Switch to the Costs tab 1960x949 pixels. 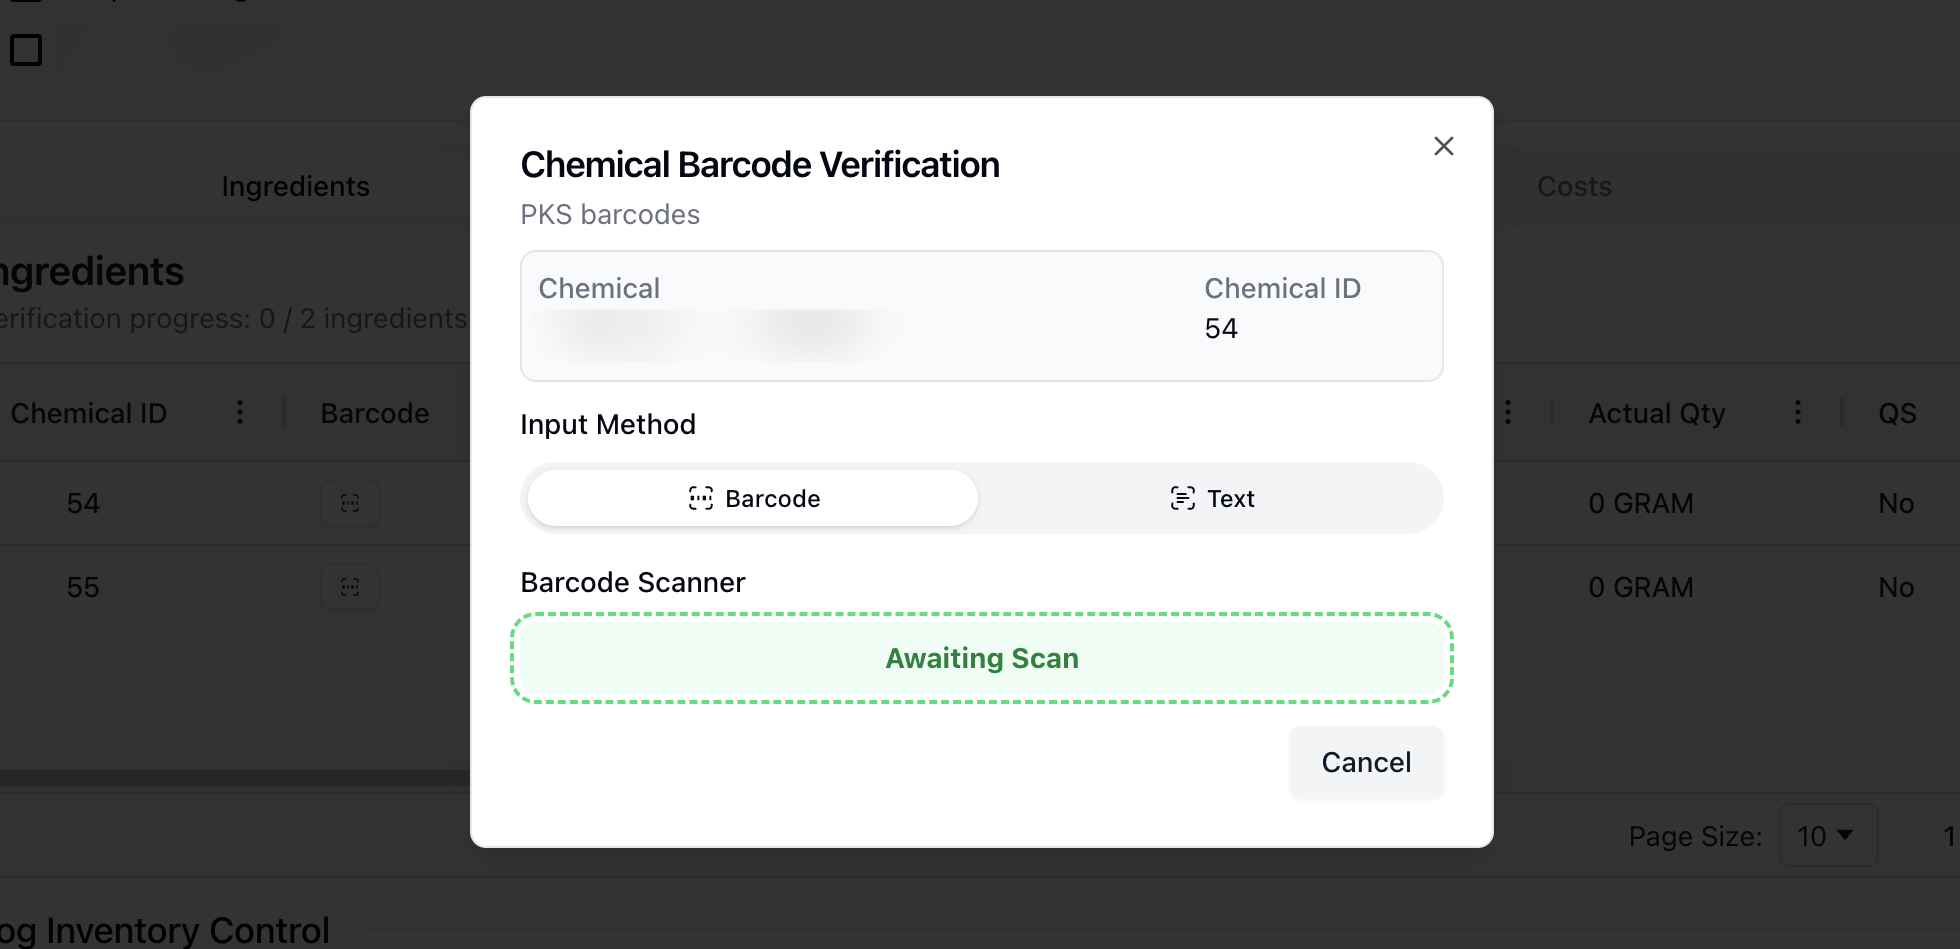pyautogui.click(x=1574, y=187)
